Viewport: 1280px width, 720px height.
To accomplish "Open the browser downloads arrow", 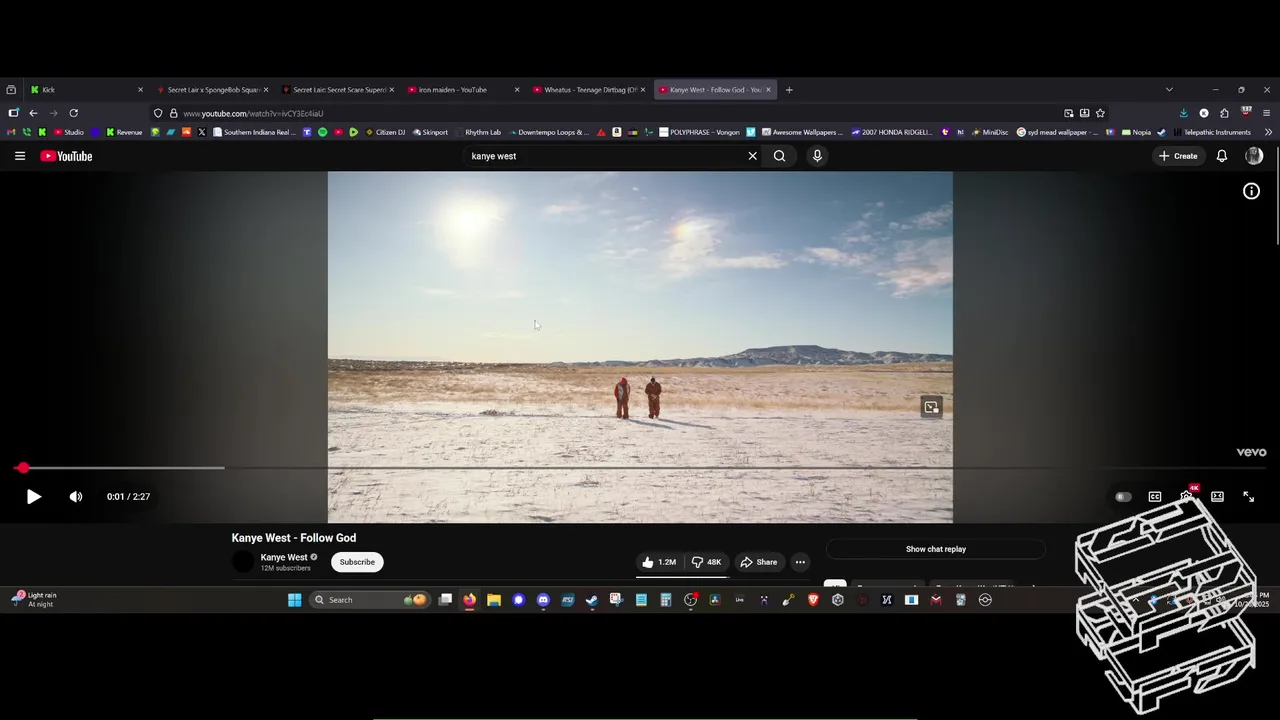I will coord(1184,113).
